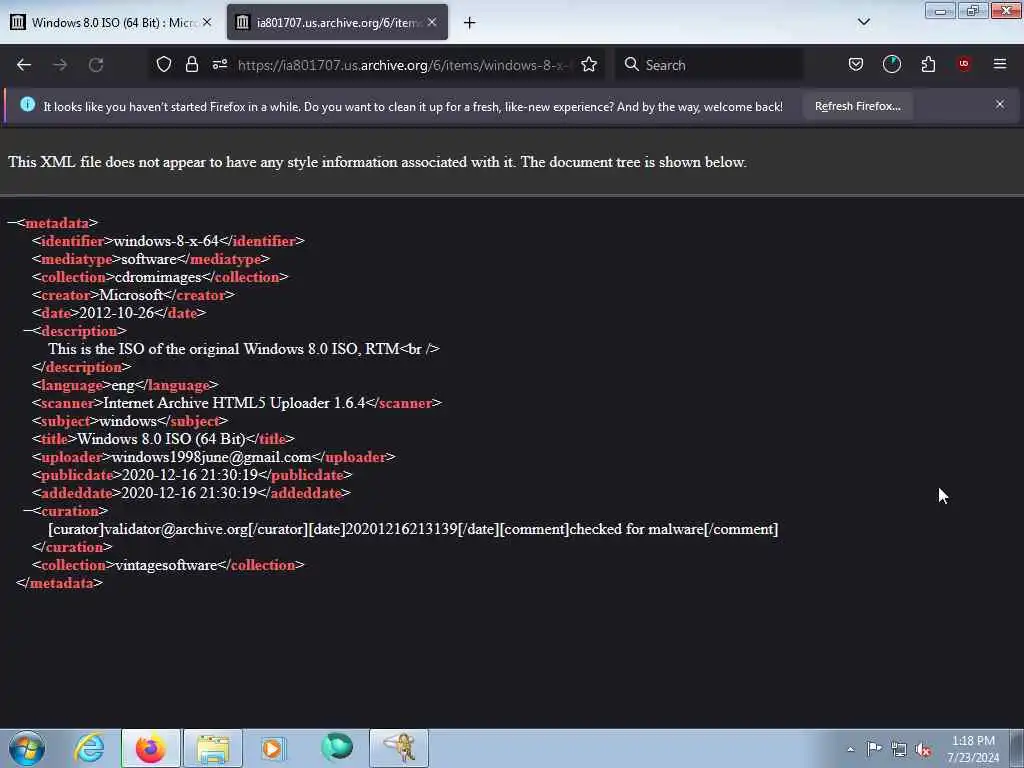Open the Pocket save icon

coord(856,64)
